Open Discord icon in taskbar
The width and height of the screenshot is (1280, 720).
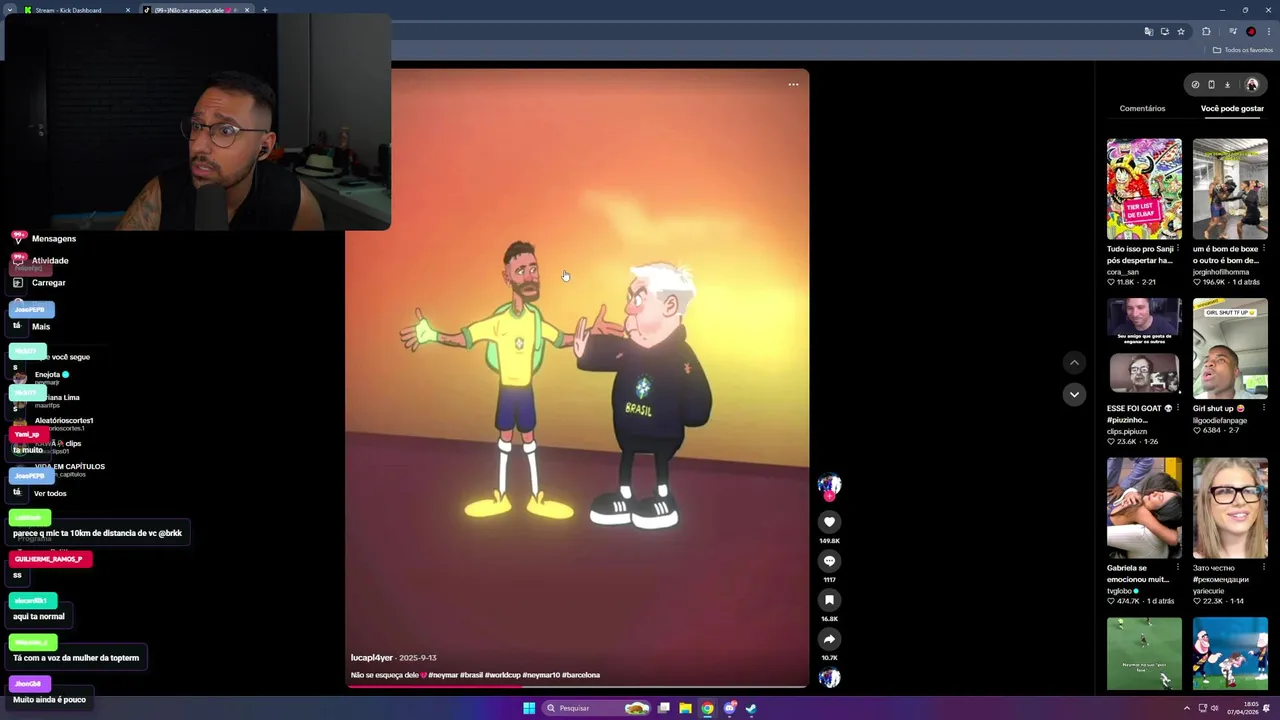click(x=730, y=708)
